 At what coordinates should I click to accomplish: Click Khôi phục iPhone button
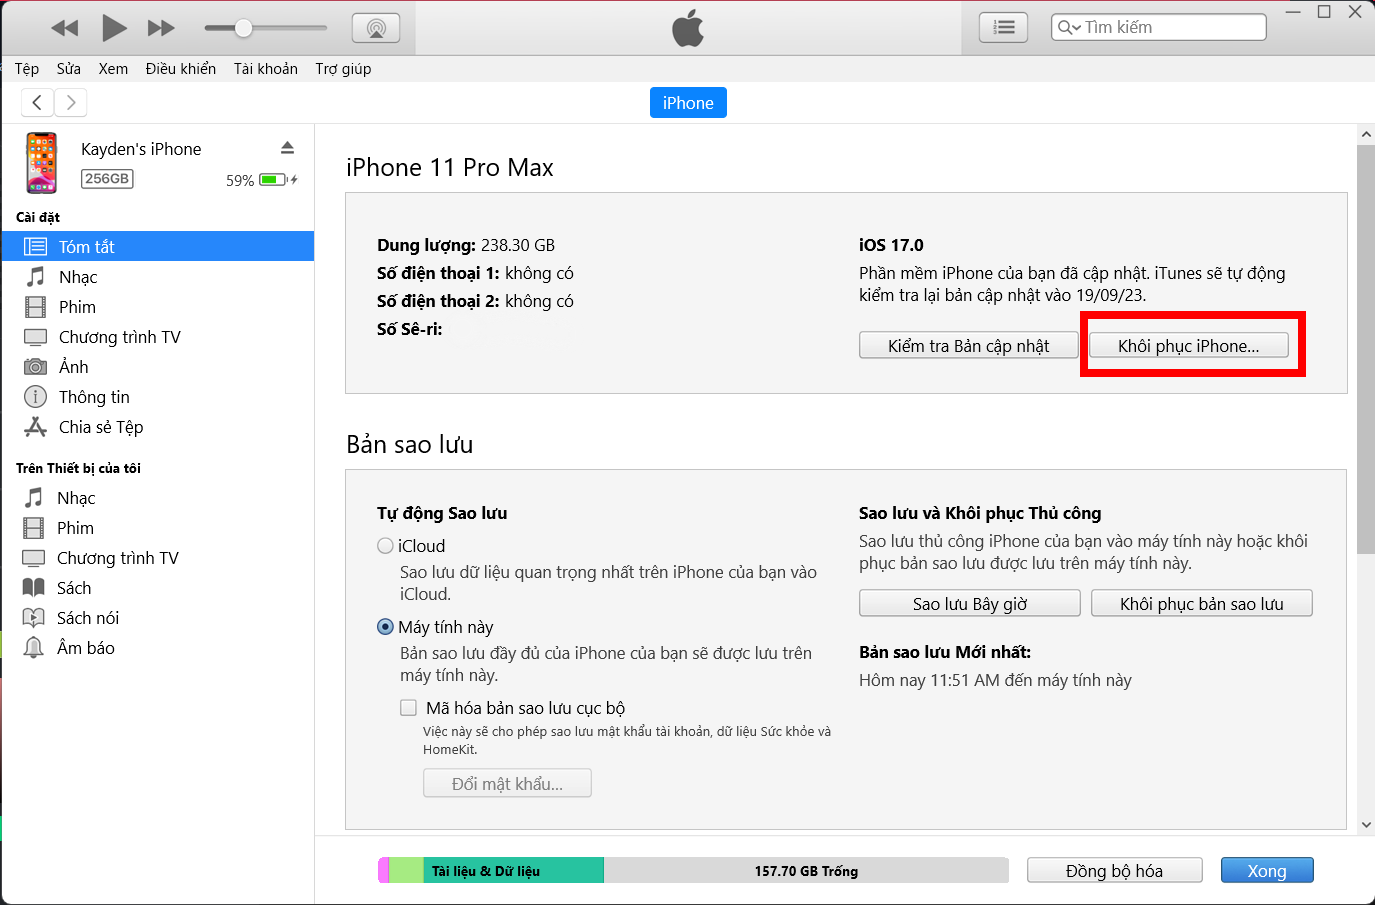[1189, 345]
